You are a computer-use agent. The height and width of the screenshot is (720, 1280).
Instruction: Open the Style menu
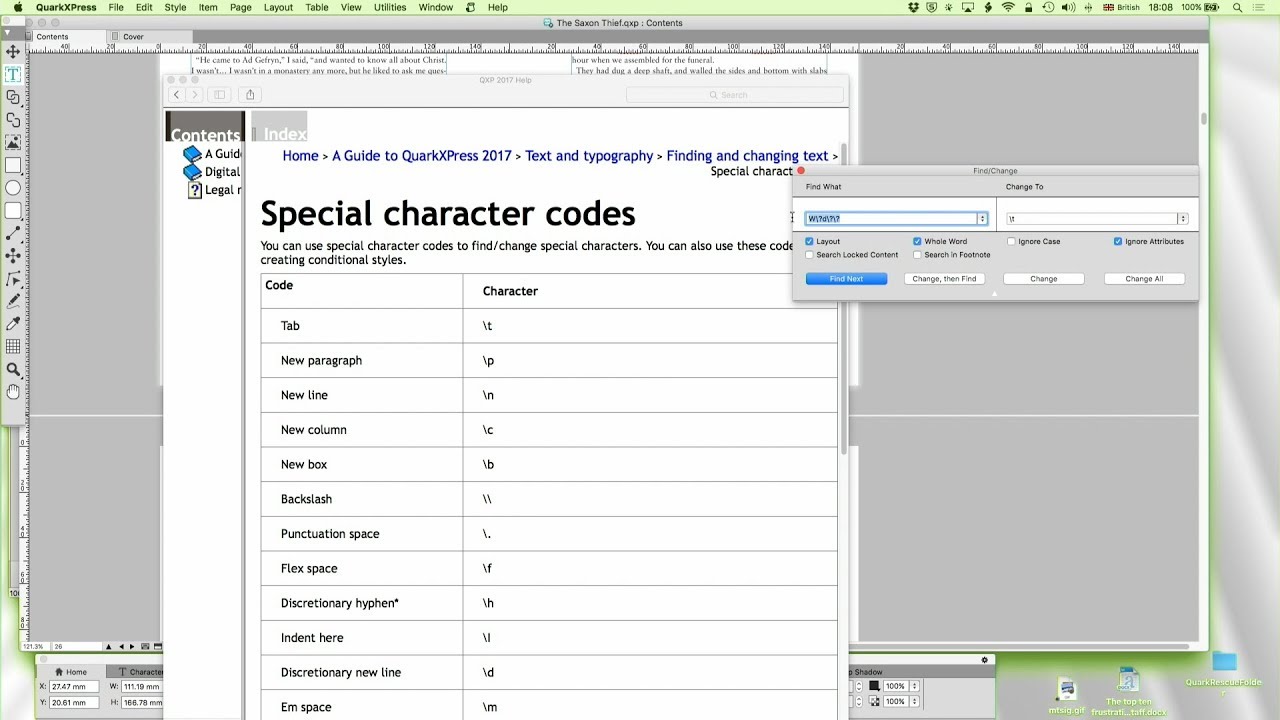click(x=175, y=7)
